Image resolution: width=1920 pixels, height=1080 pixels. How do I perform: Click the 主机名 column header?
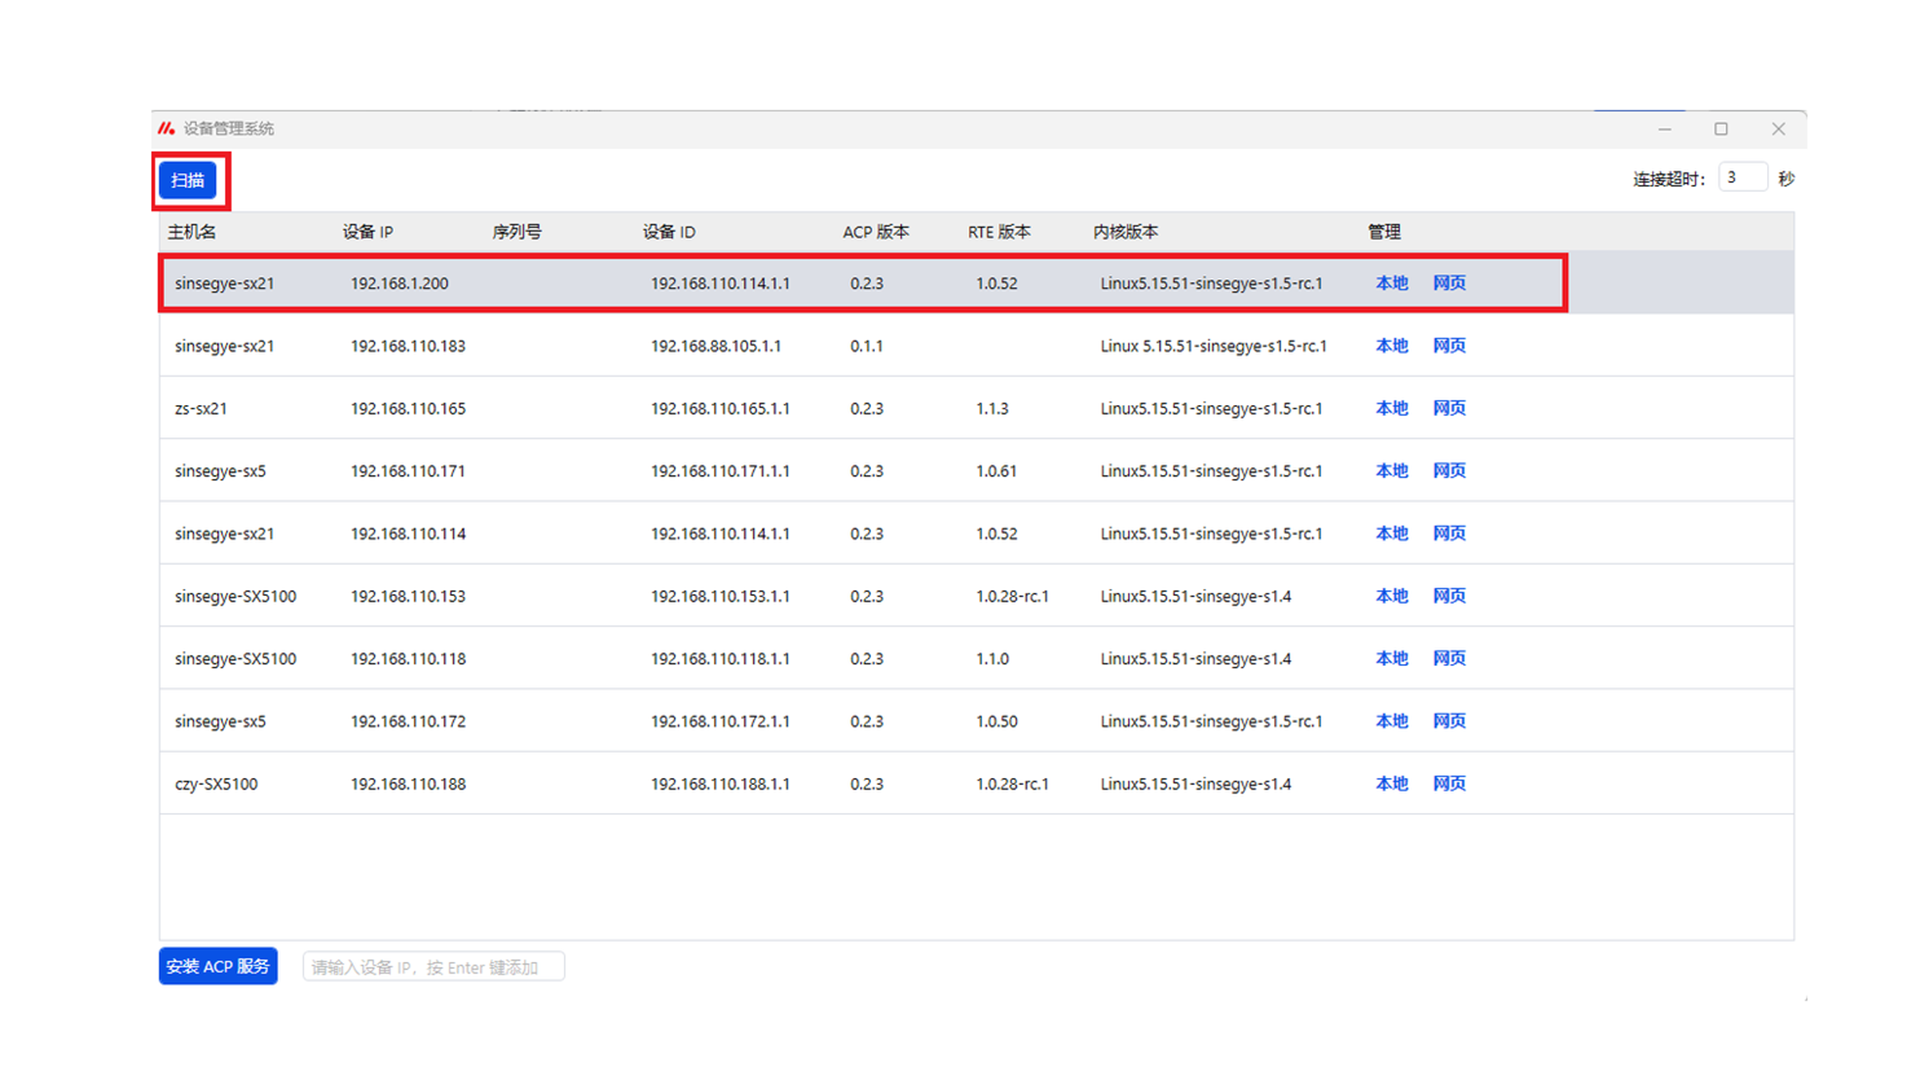pos(191,232)
